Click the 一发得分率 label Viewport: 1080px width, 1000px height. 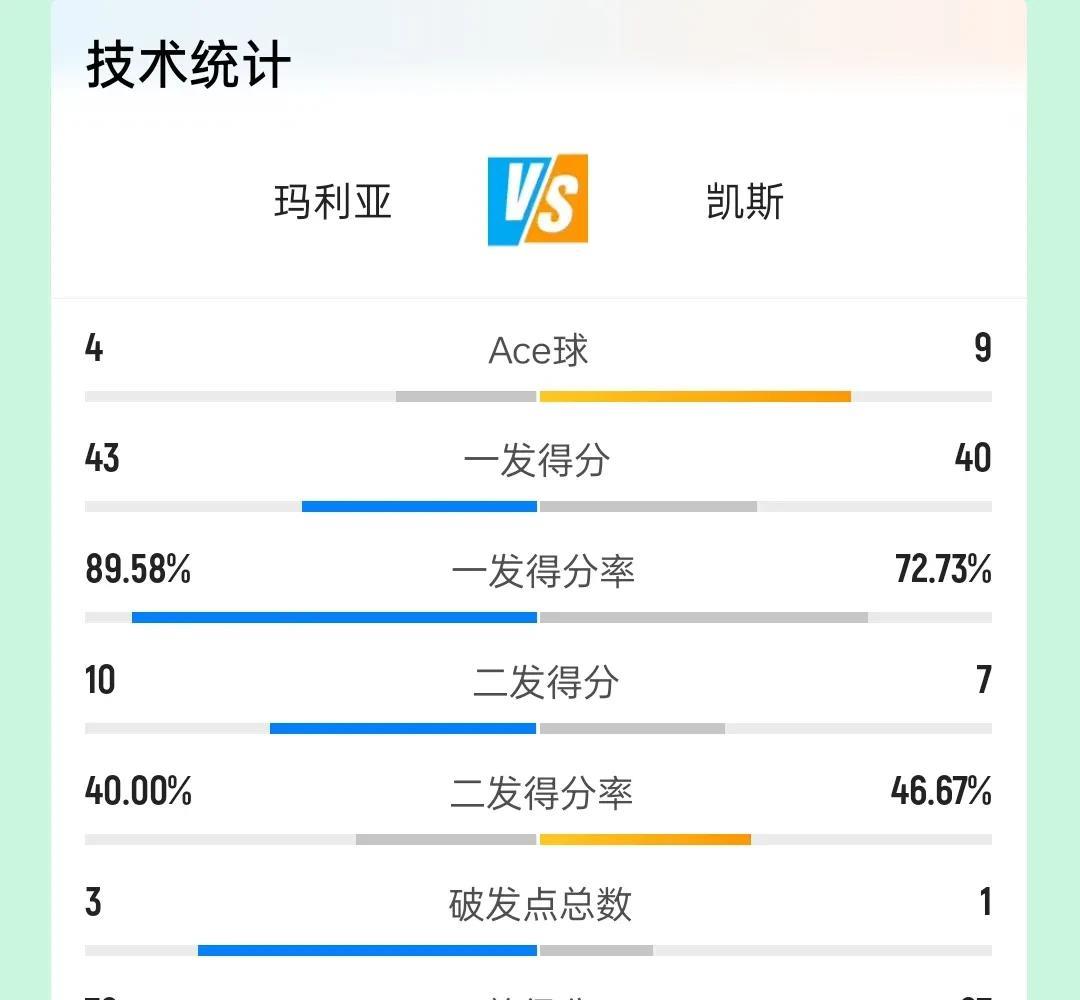tap(543, 571)
